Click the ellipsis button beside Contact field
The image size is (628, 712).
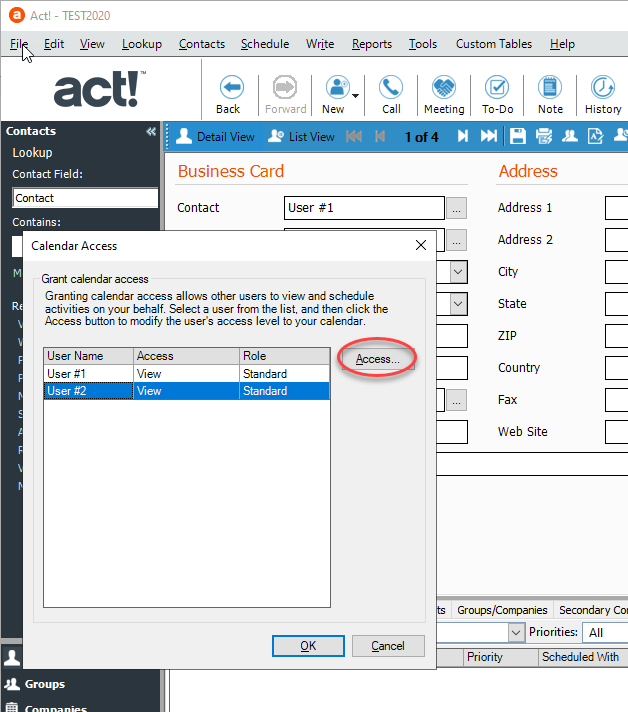pos(456,208)
